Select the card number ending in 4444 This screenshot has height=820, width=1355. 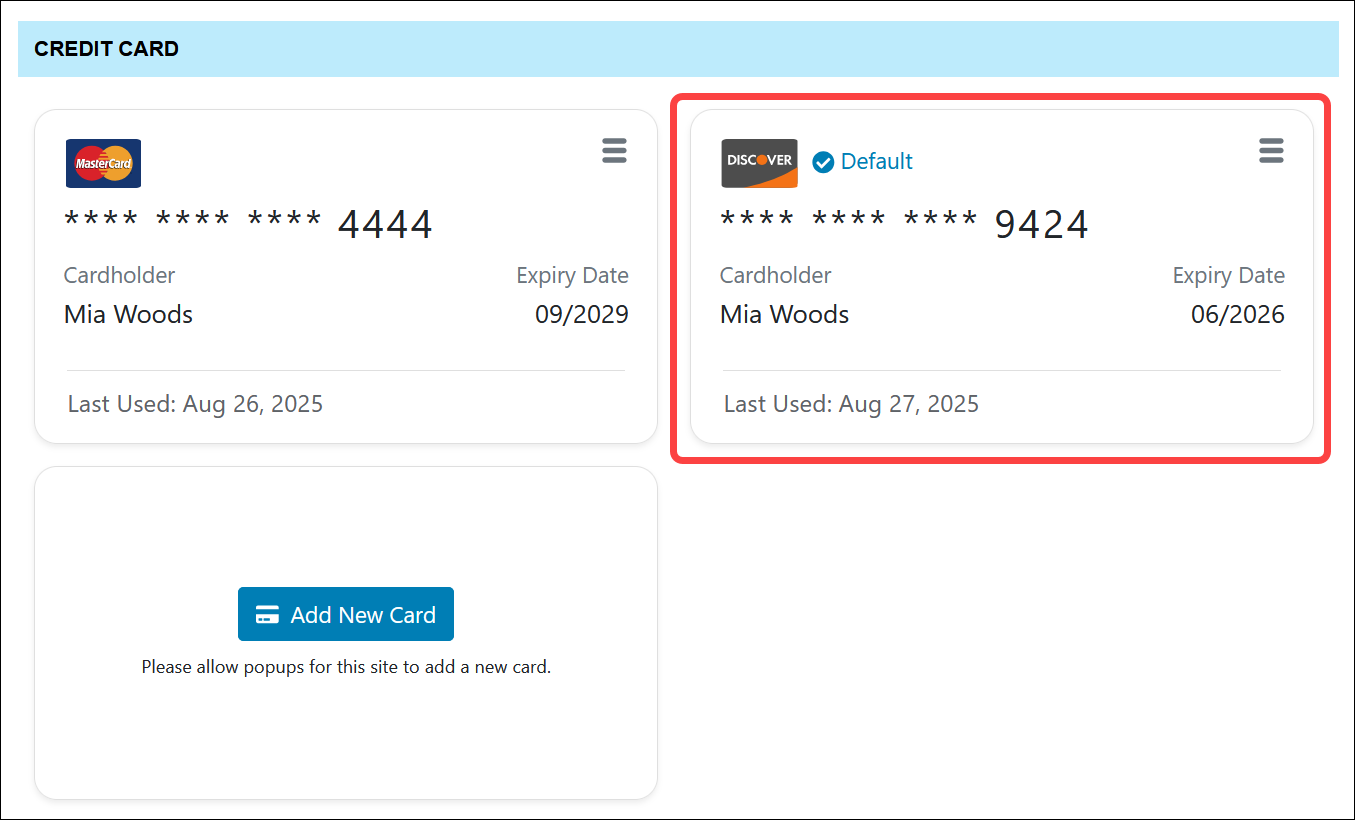248,224
